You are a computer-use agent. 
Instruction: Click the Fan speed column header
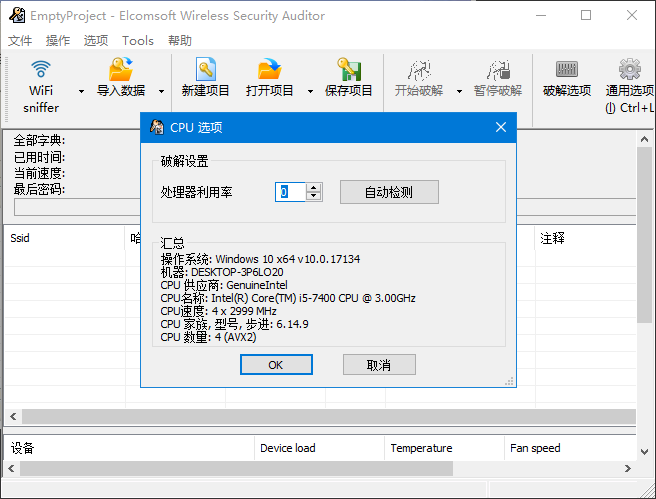pyautogui.click(x=570, y=448)
